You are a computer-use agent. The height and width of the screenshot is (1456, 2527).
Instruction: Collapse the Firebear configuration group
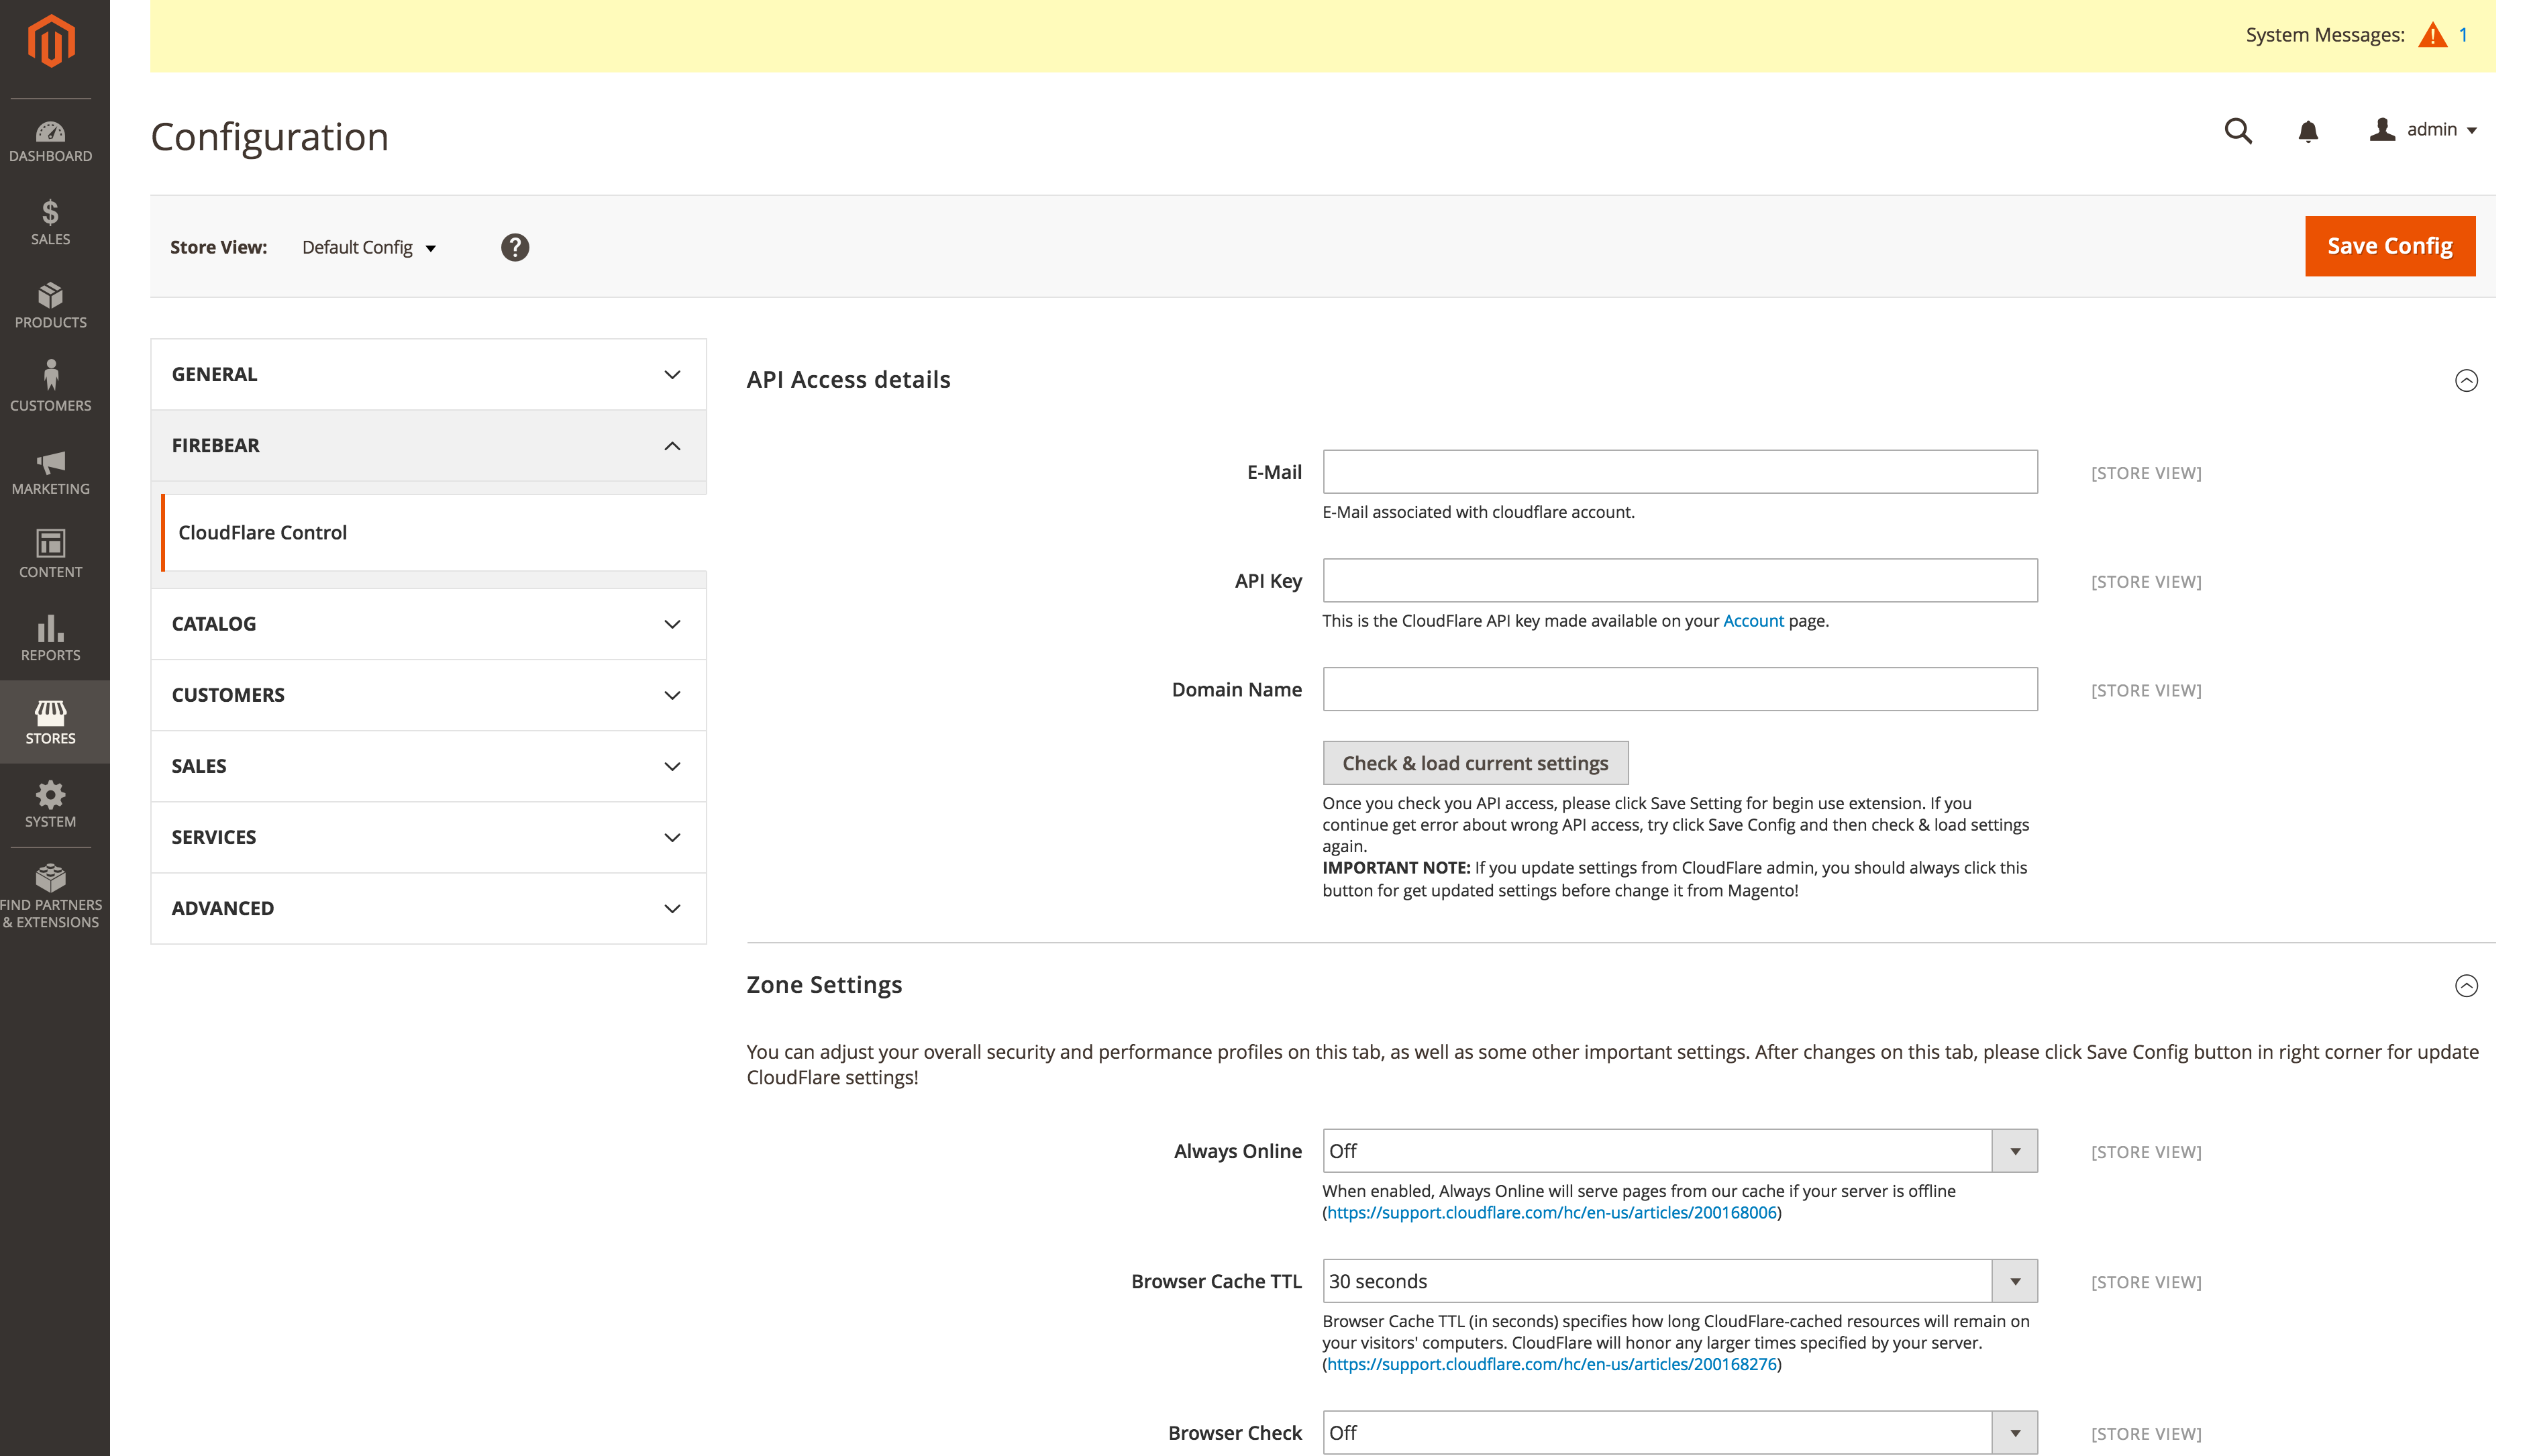[x=428, y=445]
